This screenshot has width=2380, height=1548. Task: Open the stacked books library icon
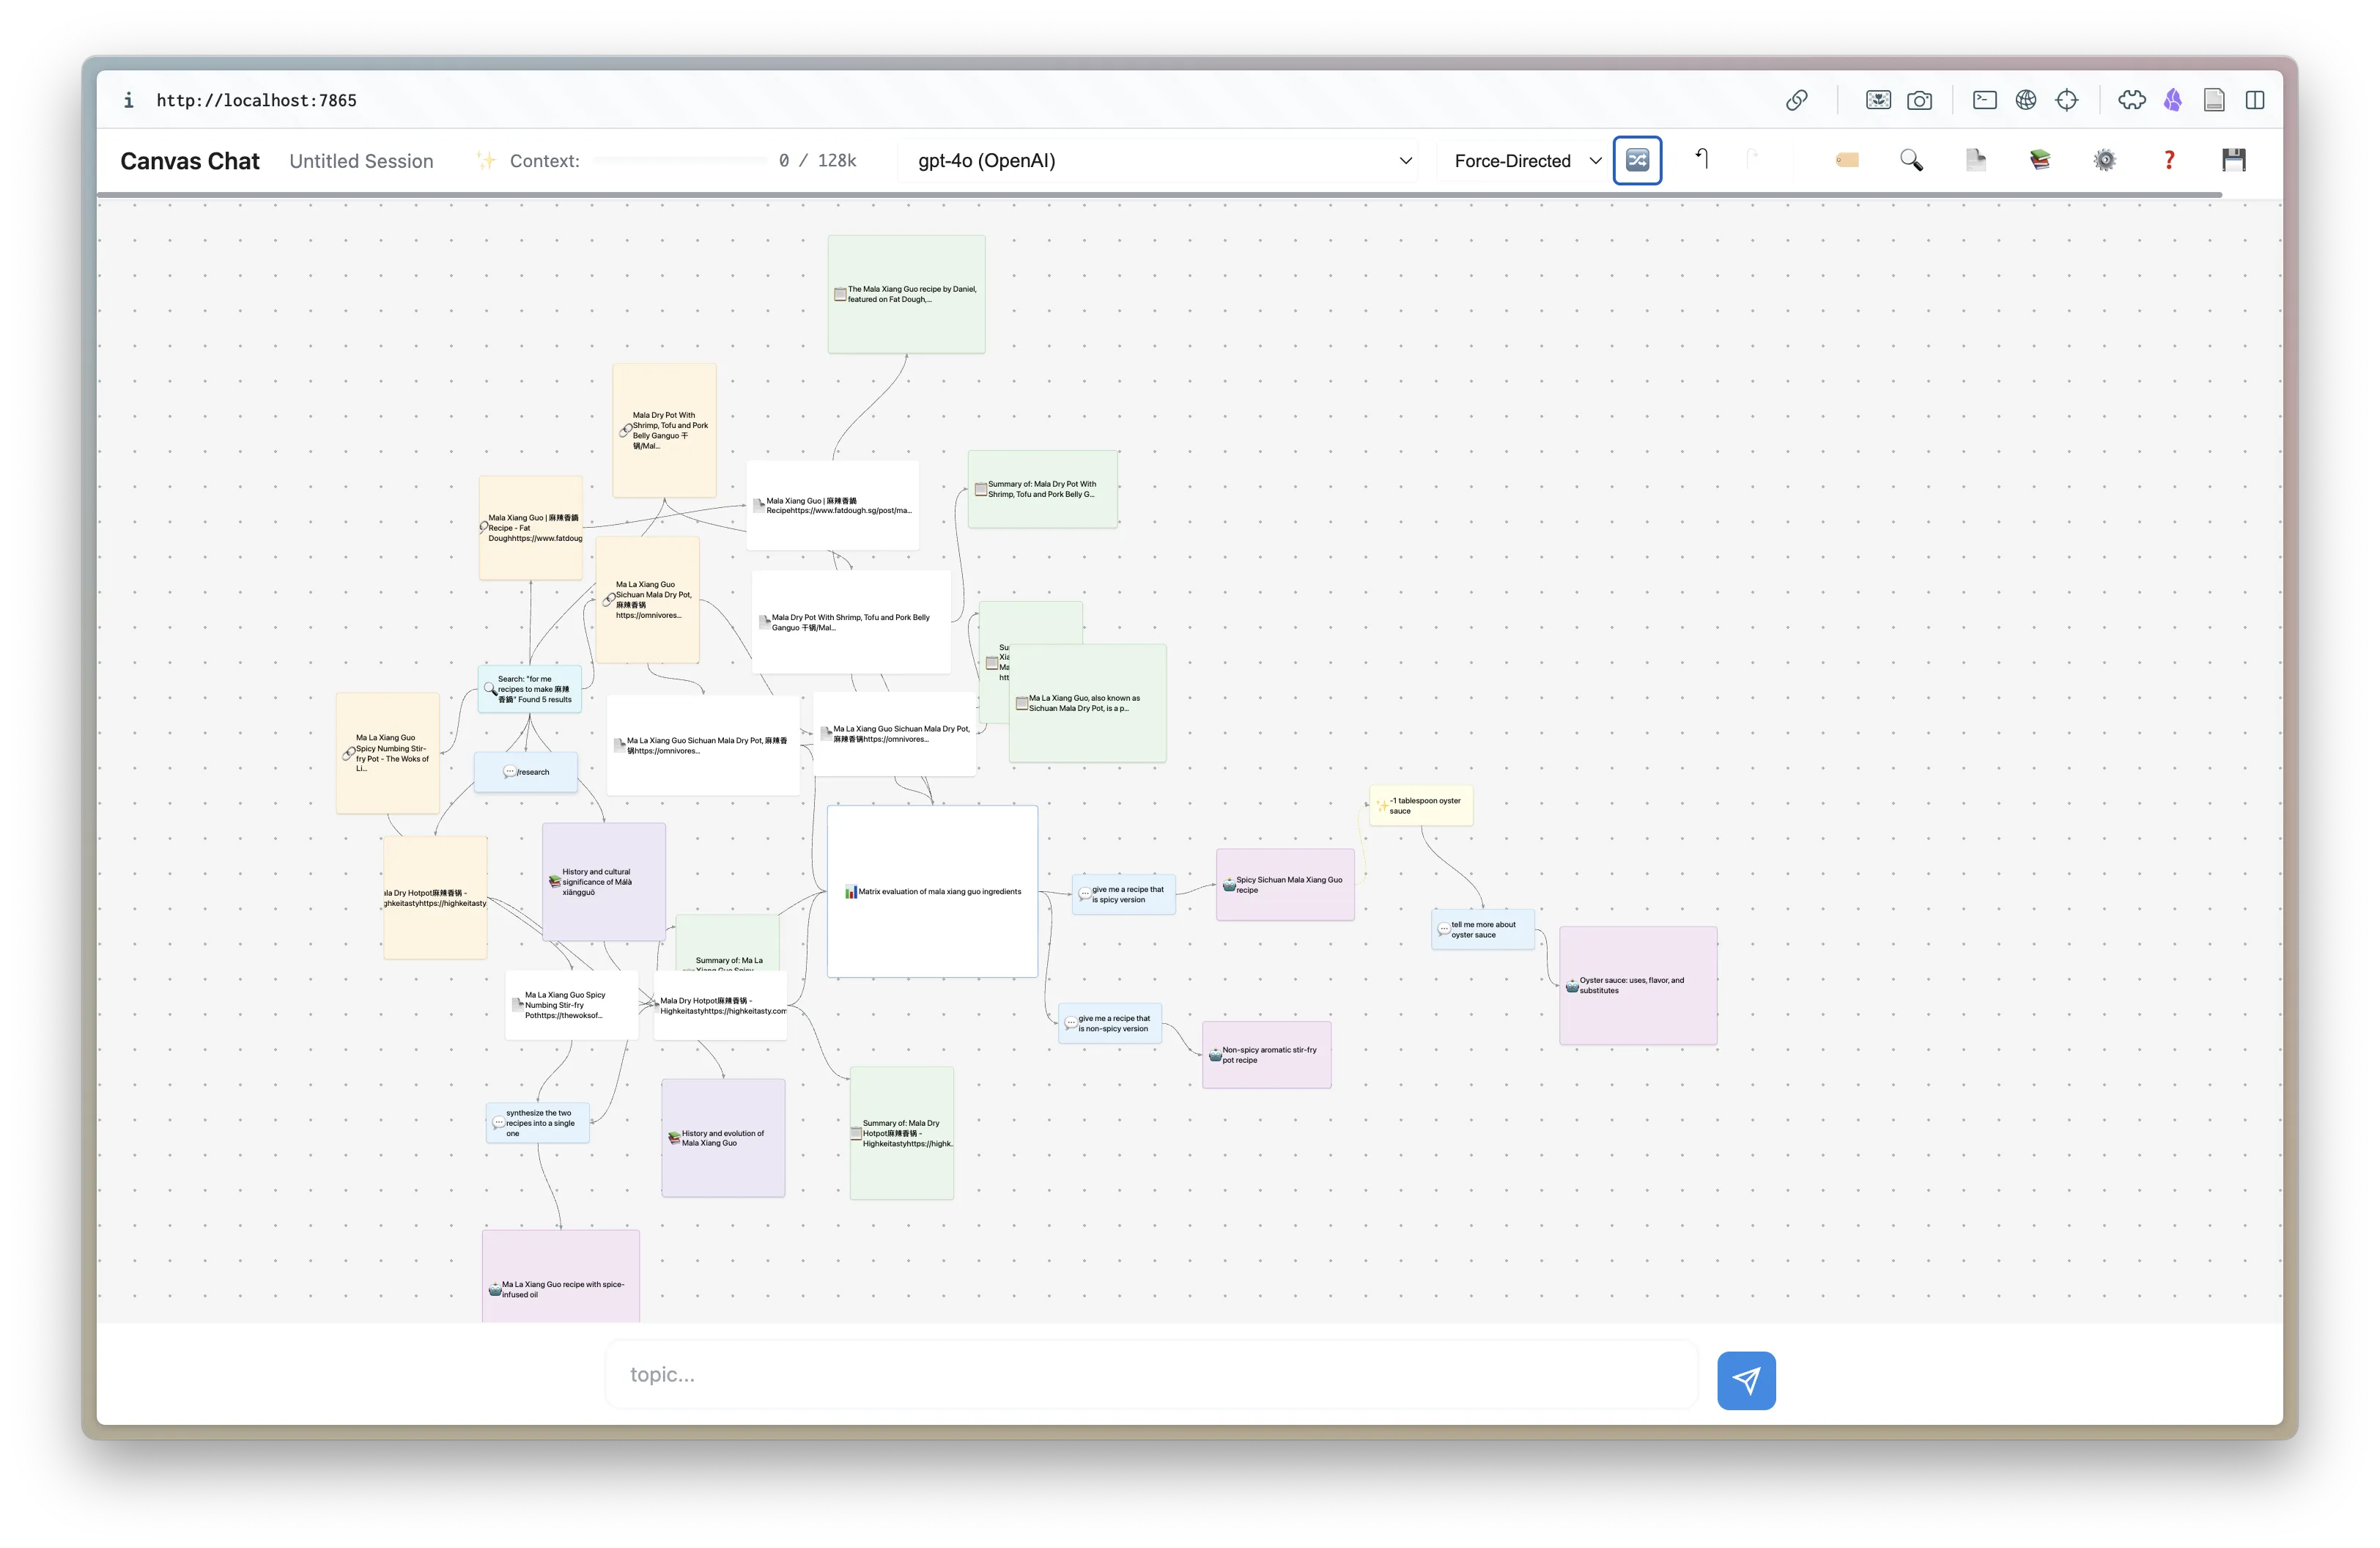(x=2040, y=160)
